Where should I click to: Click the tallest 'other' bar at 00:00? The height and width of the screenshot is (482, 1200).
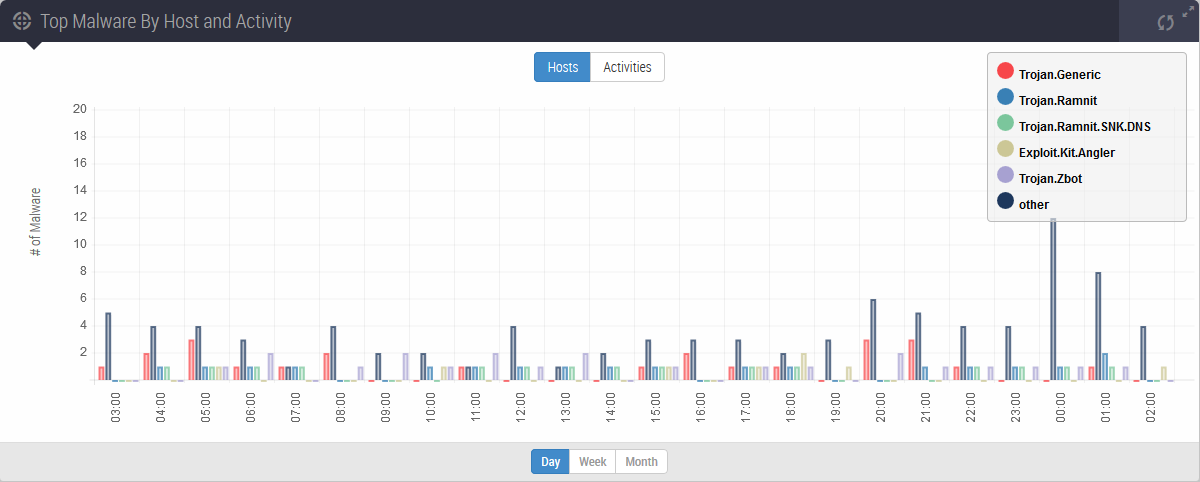1053,299
